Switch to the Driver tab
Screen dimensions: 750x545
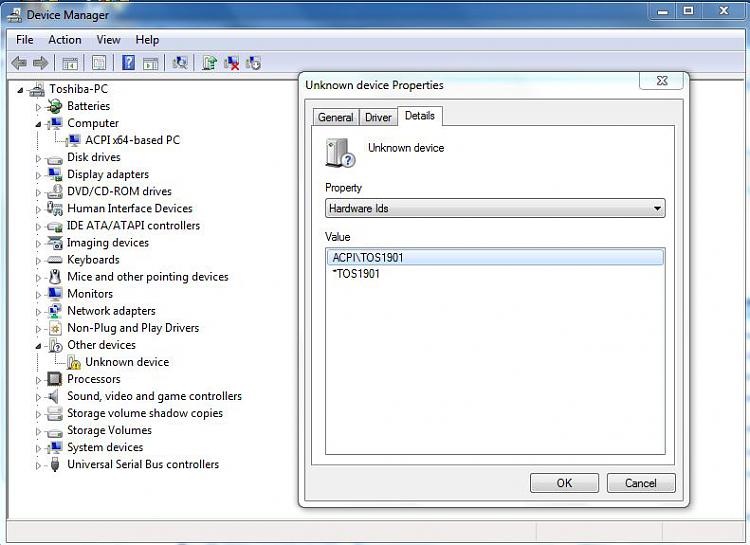point(378,117)
